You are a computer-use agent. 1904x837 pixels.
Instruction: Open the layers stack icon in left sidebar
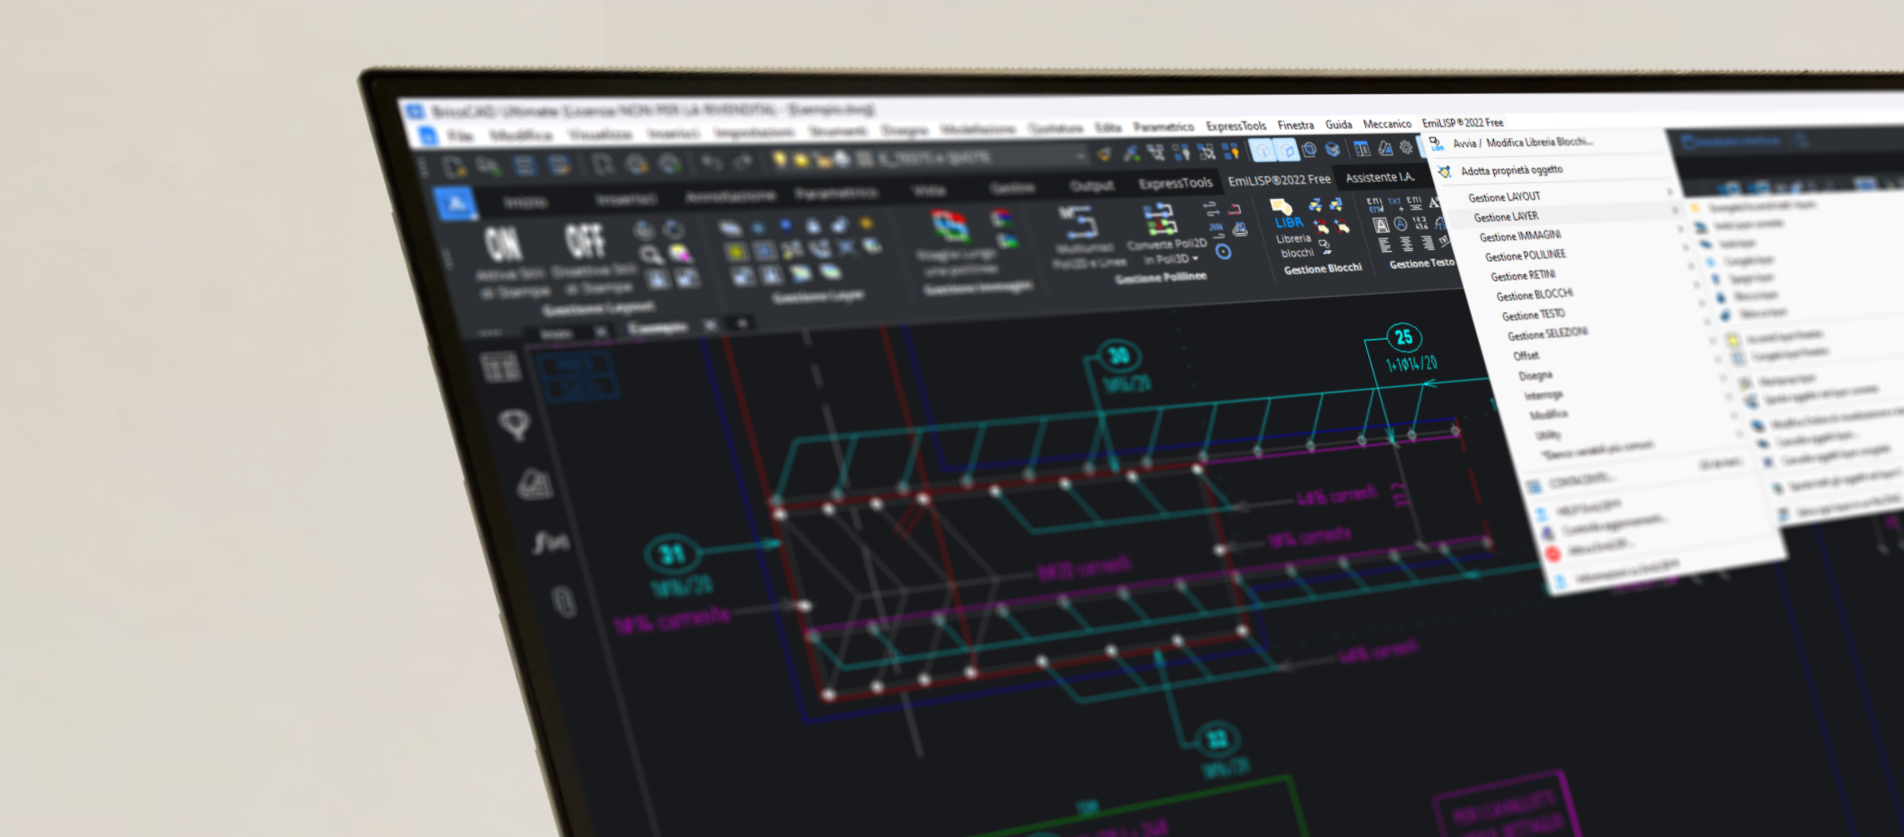point(534,484)
